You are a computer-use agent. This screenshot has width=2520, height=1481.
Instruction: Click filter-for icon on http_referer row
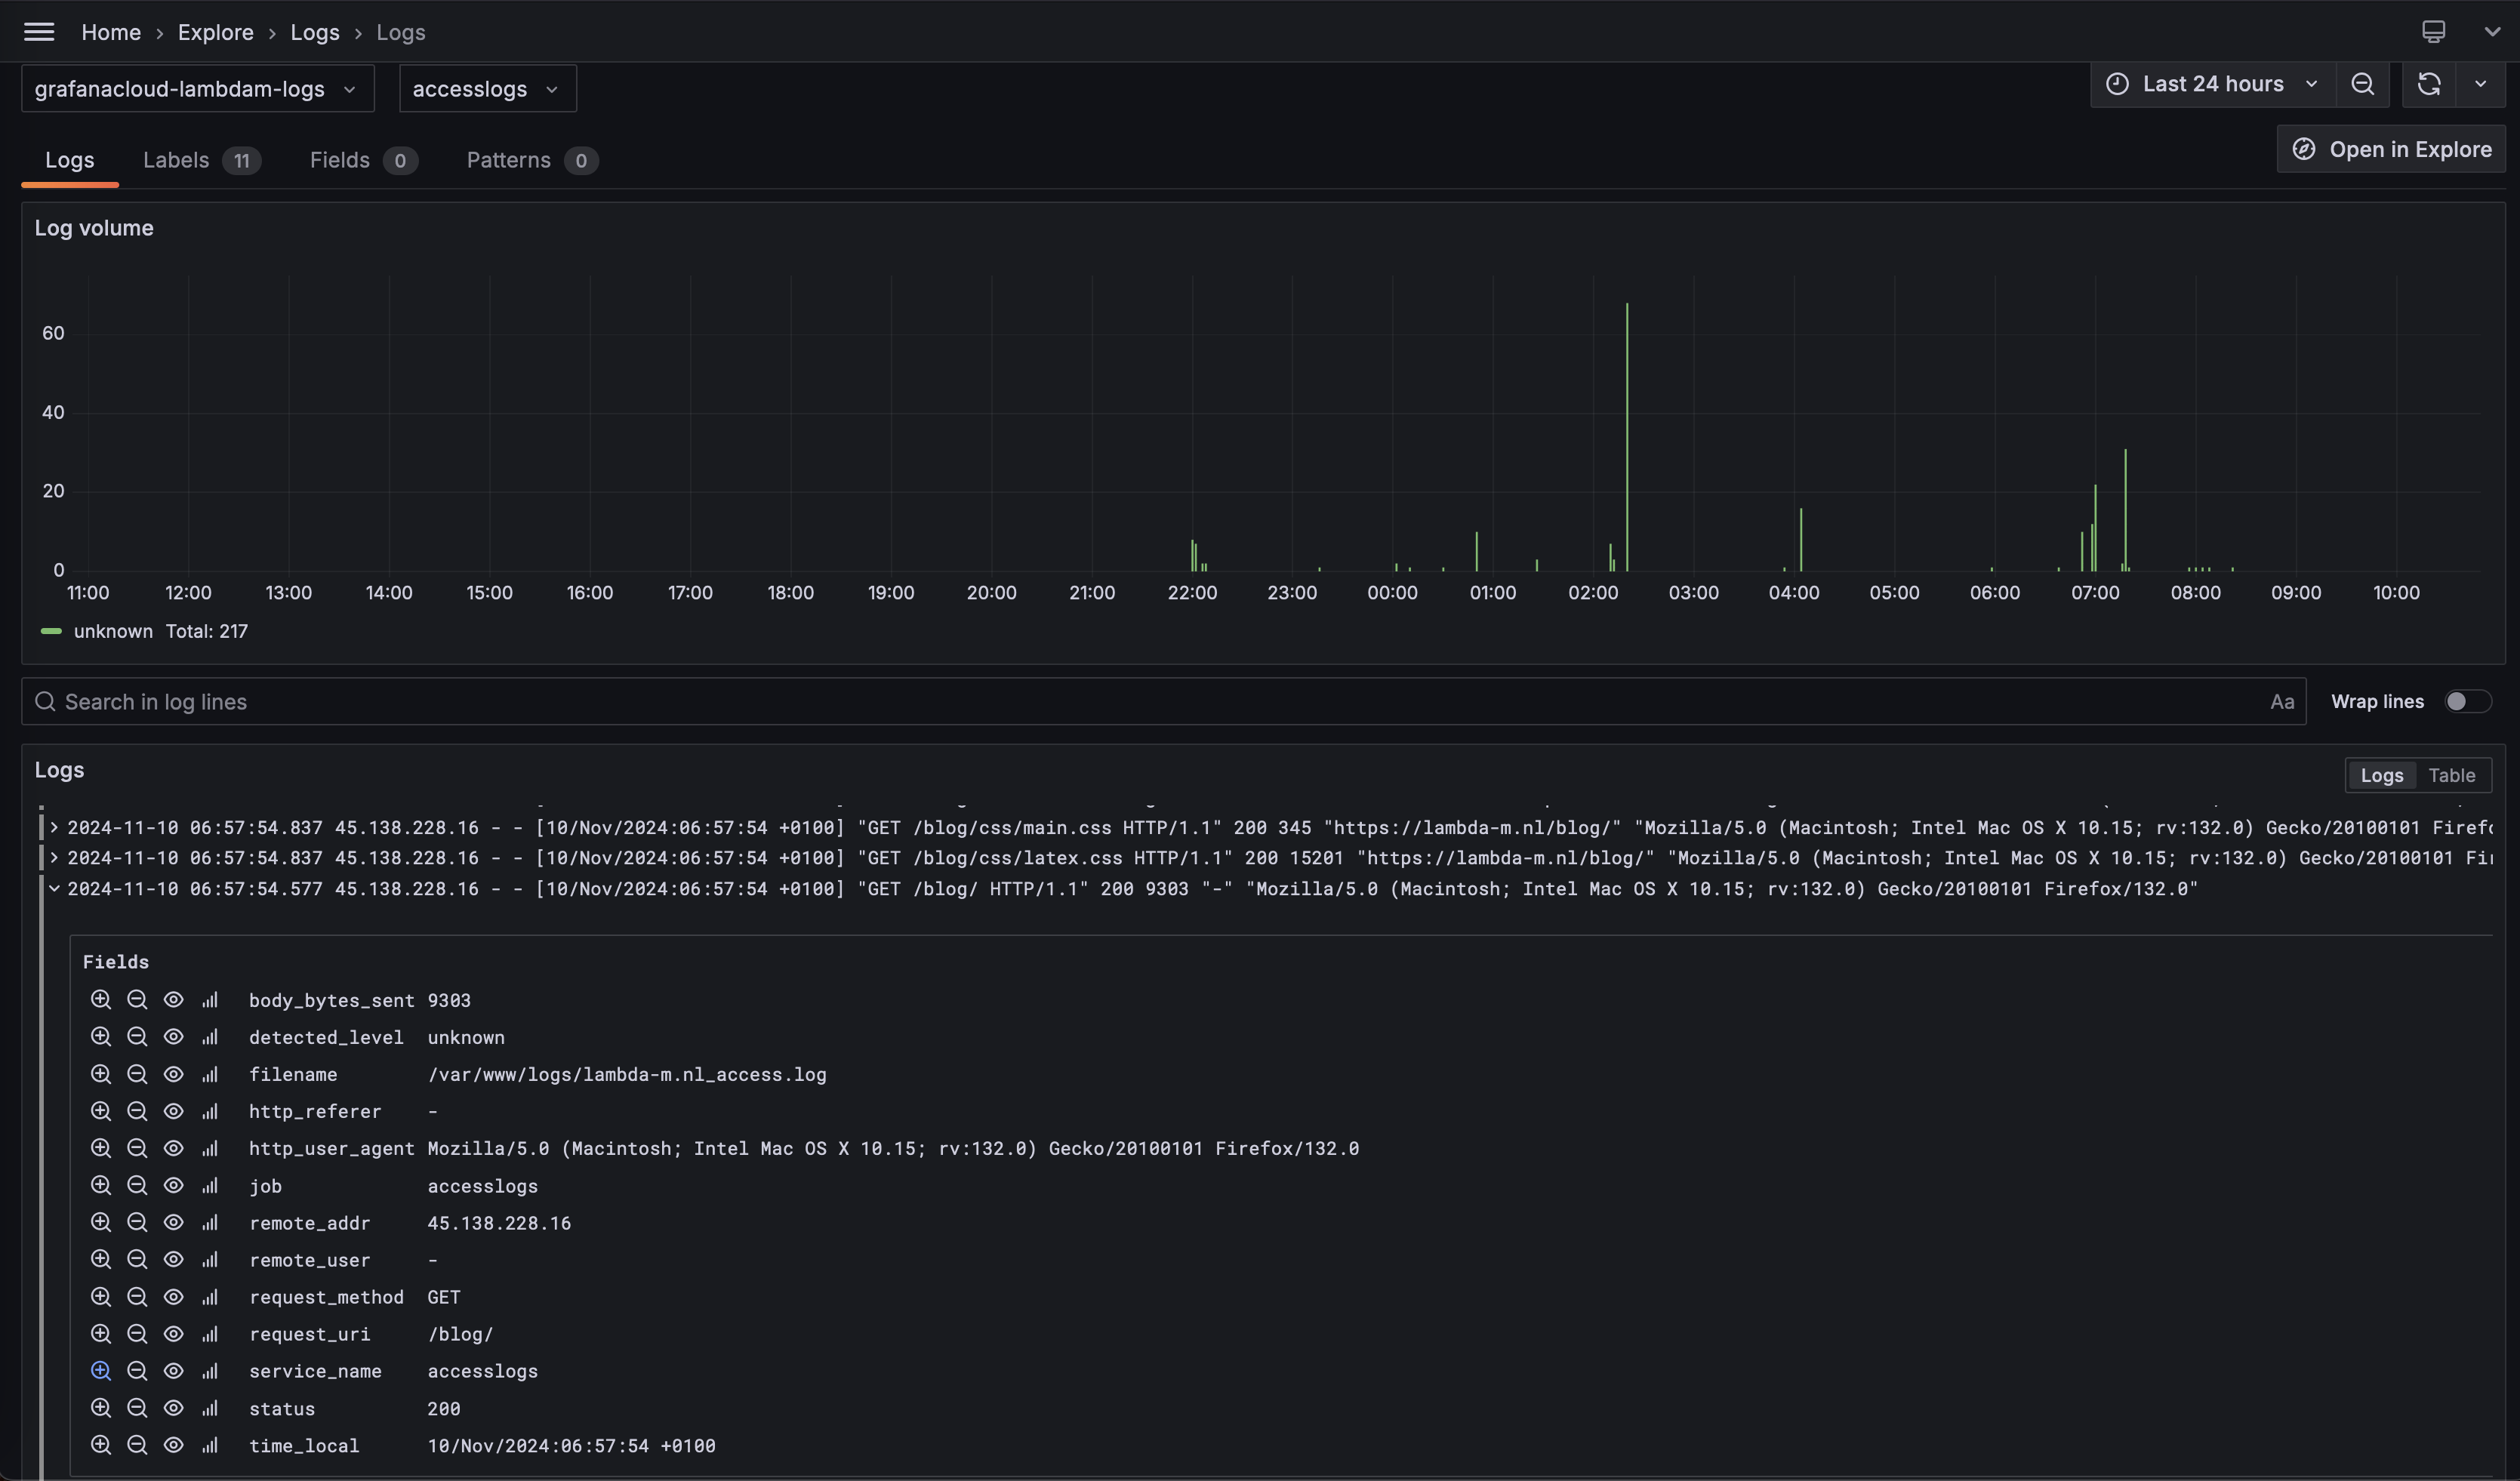(x=100, y=1111)
